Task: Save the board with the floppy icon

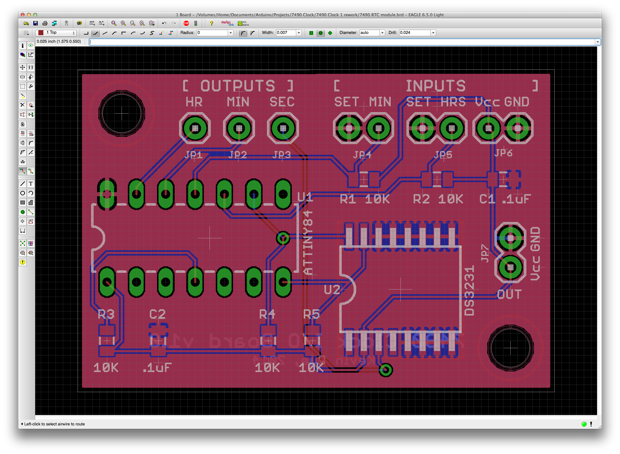Action: pyautogui.click(x=36, y=23)
